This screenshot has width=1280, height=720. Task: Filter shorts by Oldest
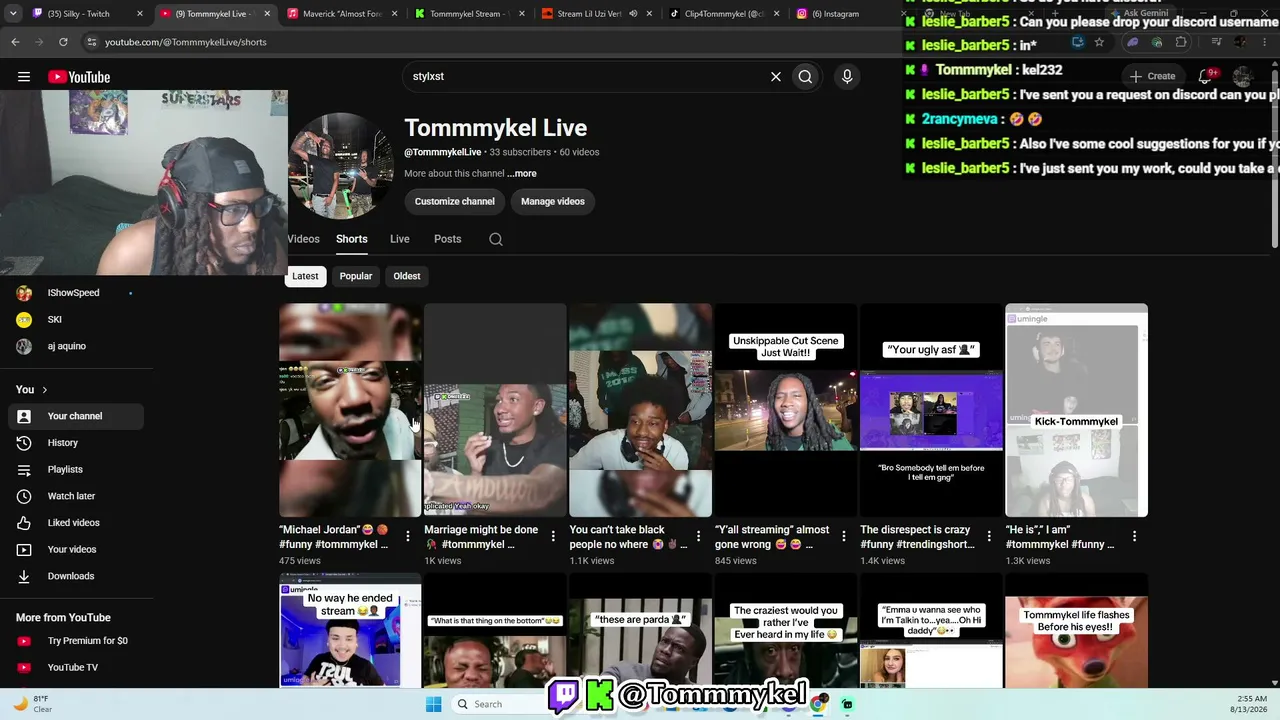click(407, 276)
